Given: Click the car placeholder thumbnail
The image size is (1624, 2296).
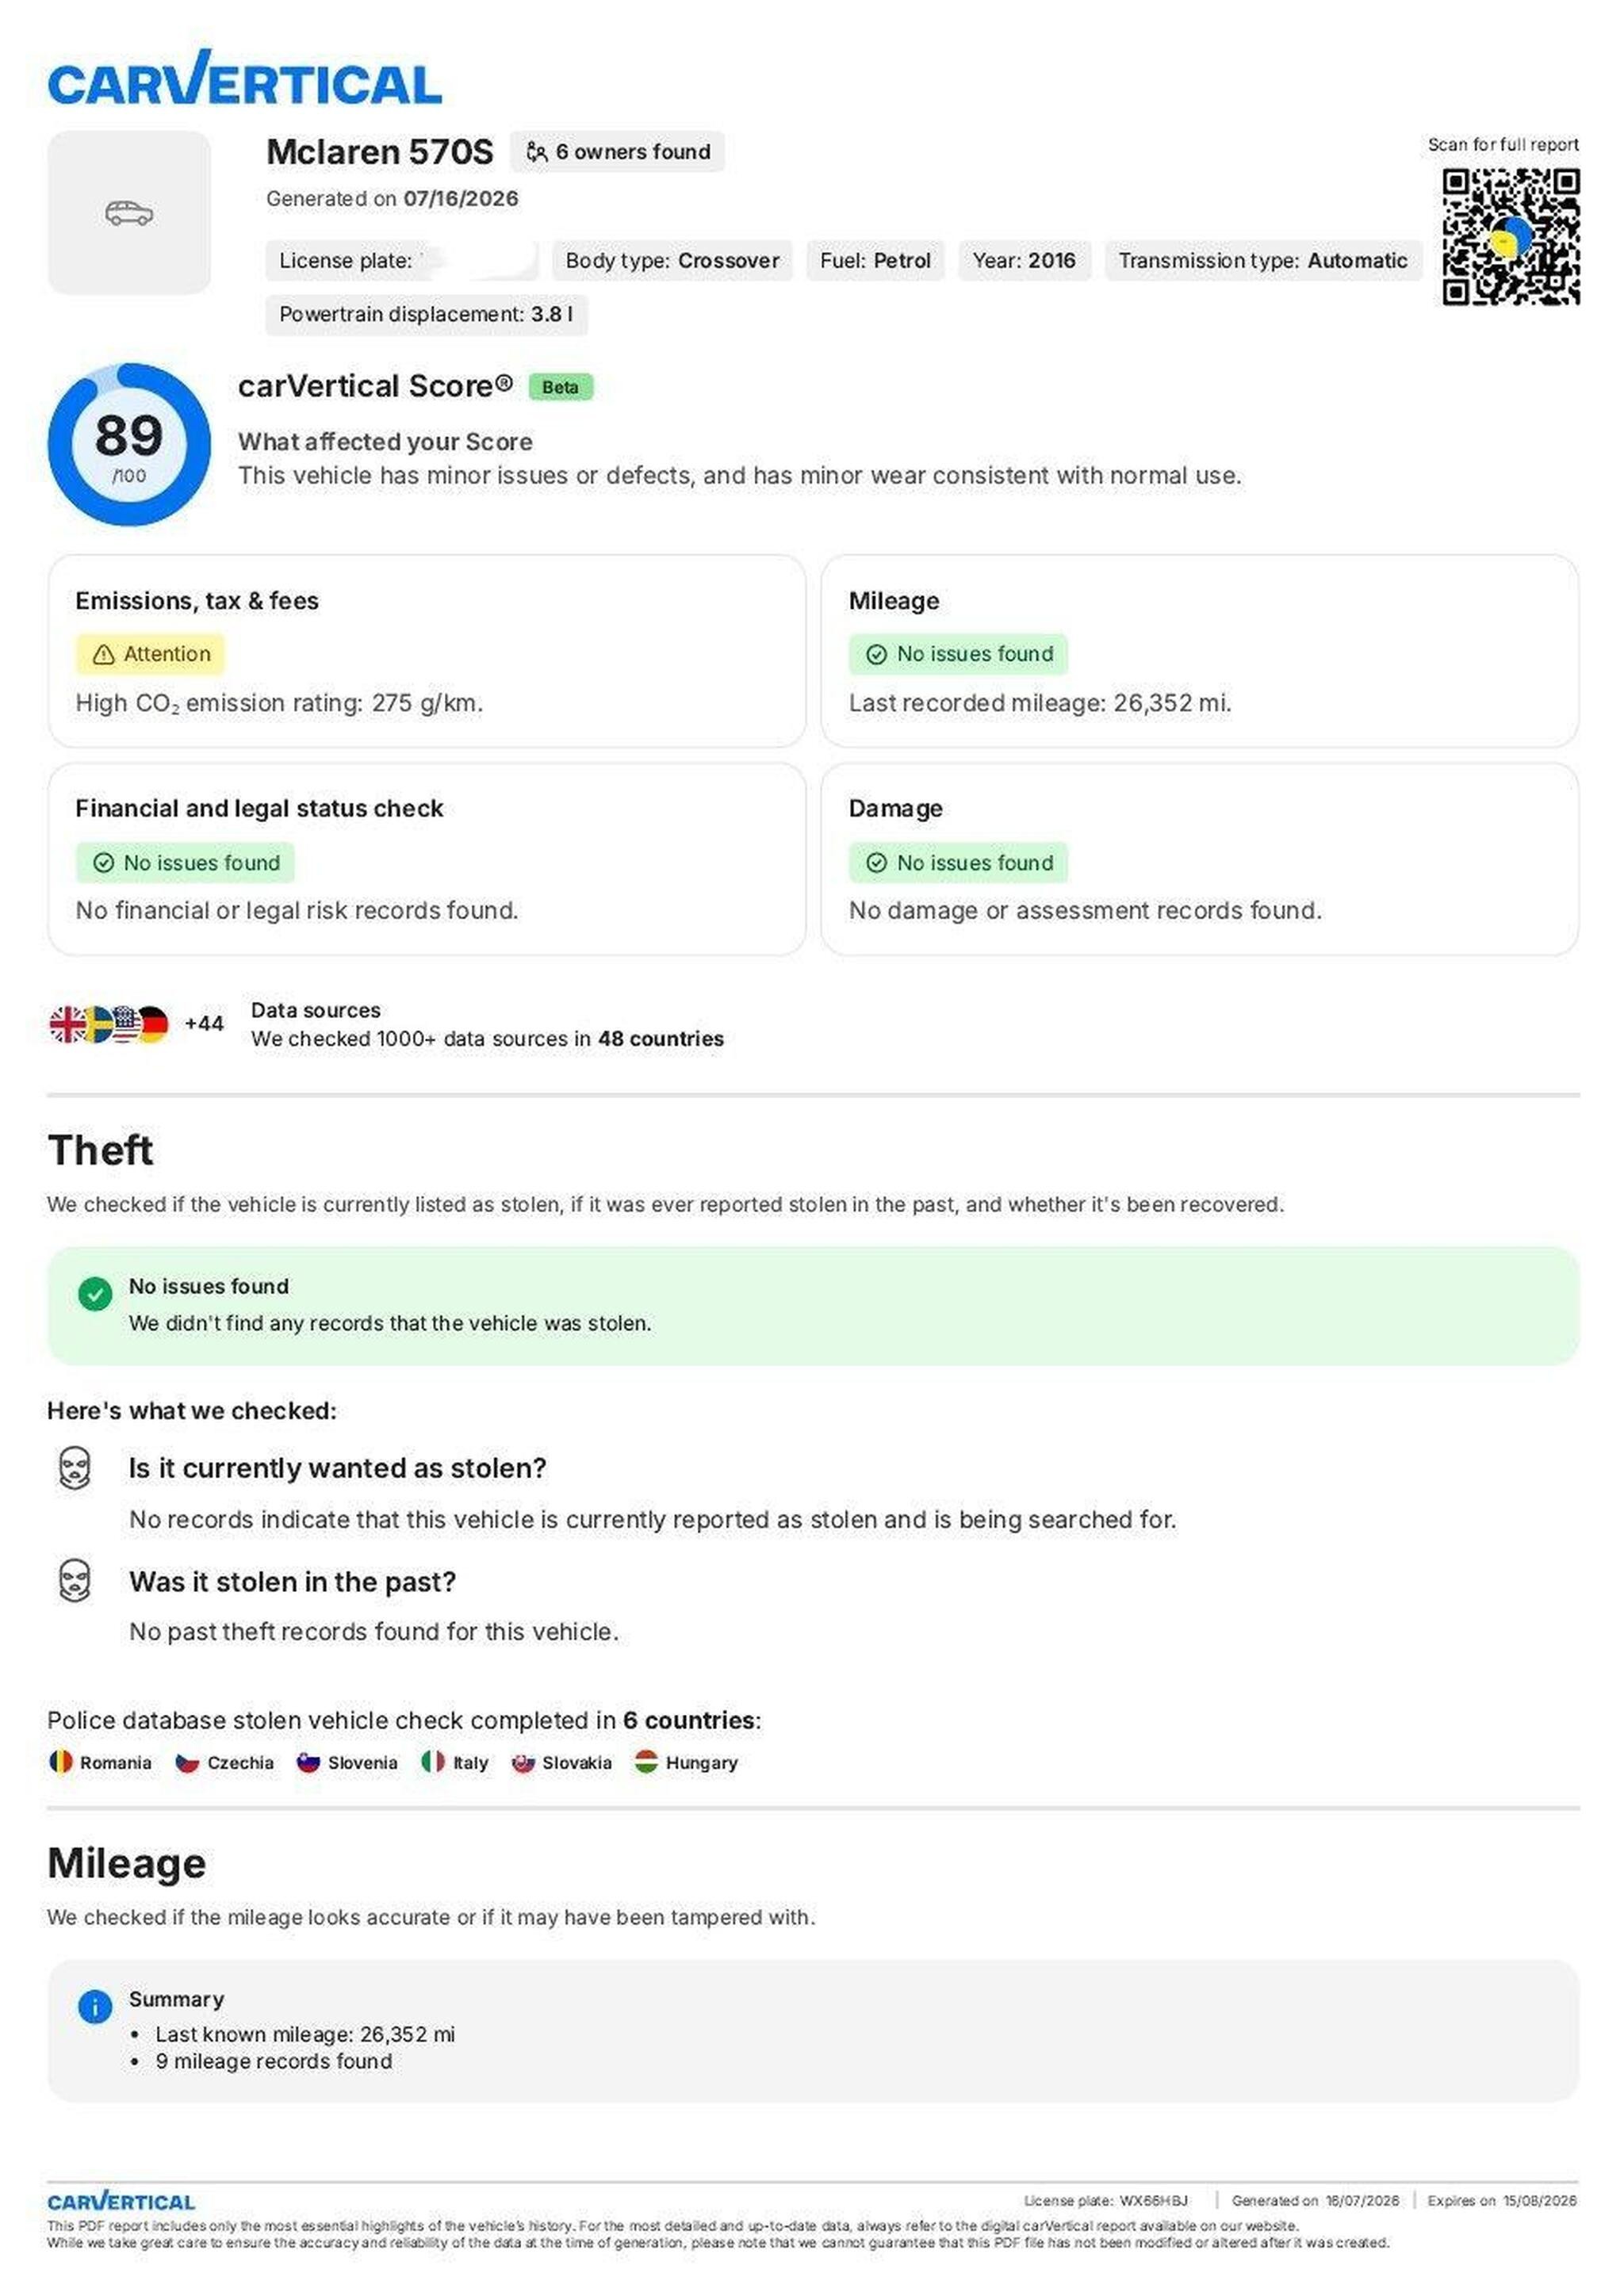Looking at the screenshot, I should coord(129,213).
